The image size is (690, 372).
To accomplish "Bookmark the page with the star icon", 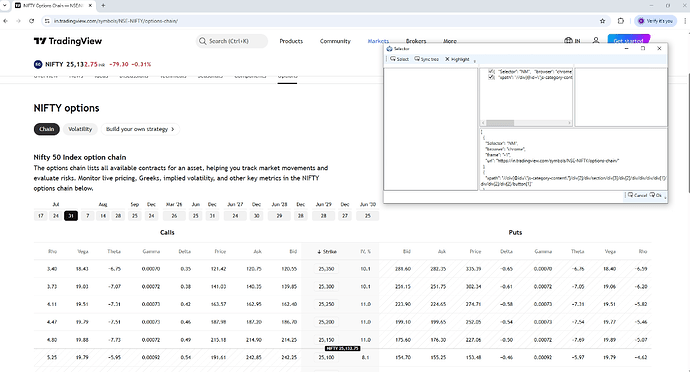I will 602,21.
